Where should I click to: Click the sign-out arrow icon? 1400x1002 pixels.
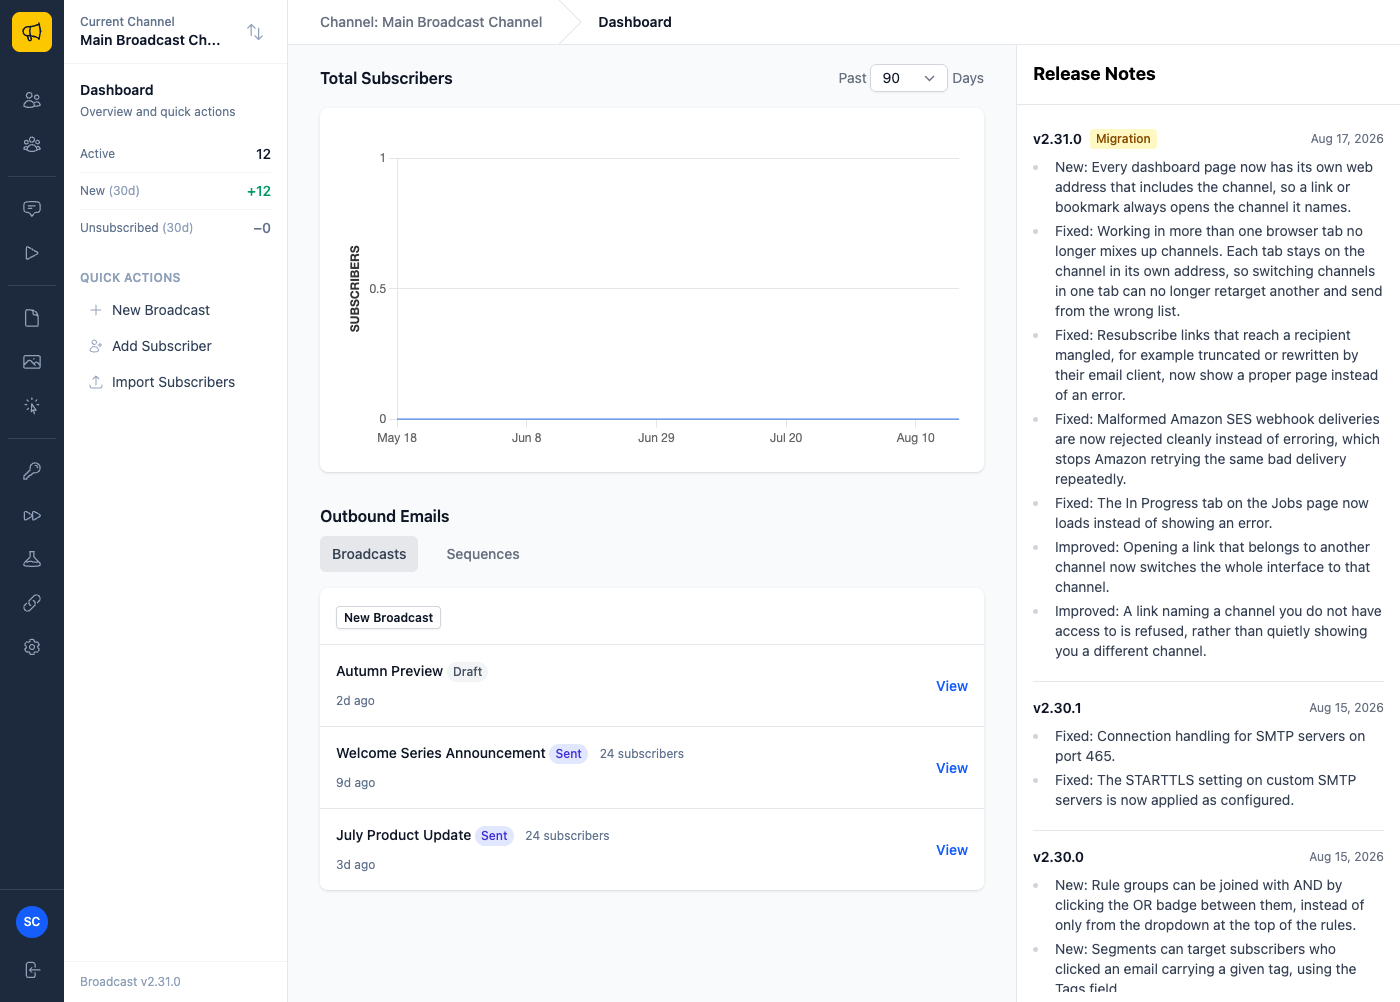coord(32,970)
